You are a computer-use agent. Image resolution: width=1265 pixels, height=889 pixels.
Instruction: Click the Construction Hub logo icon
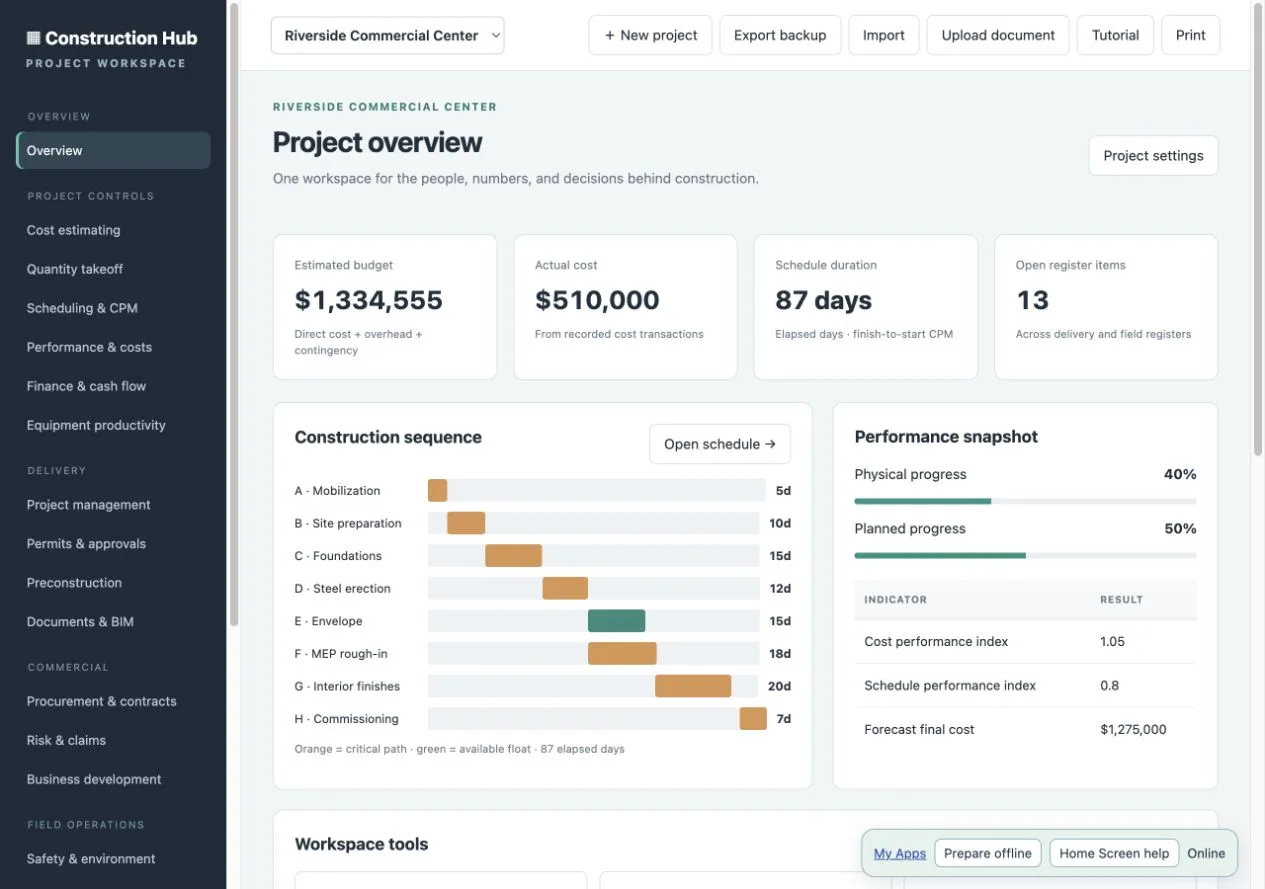click(33, 38)
